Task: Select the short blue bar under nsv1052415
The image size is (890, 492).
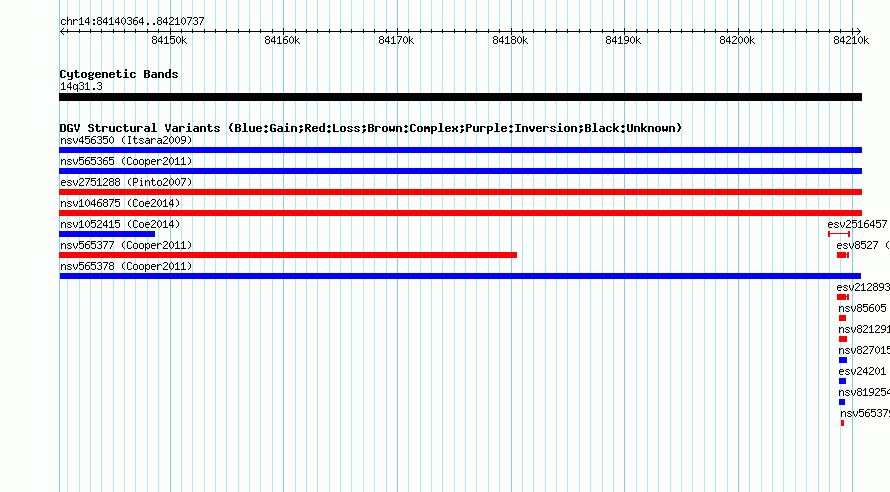Action: (x=107, y=234)
